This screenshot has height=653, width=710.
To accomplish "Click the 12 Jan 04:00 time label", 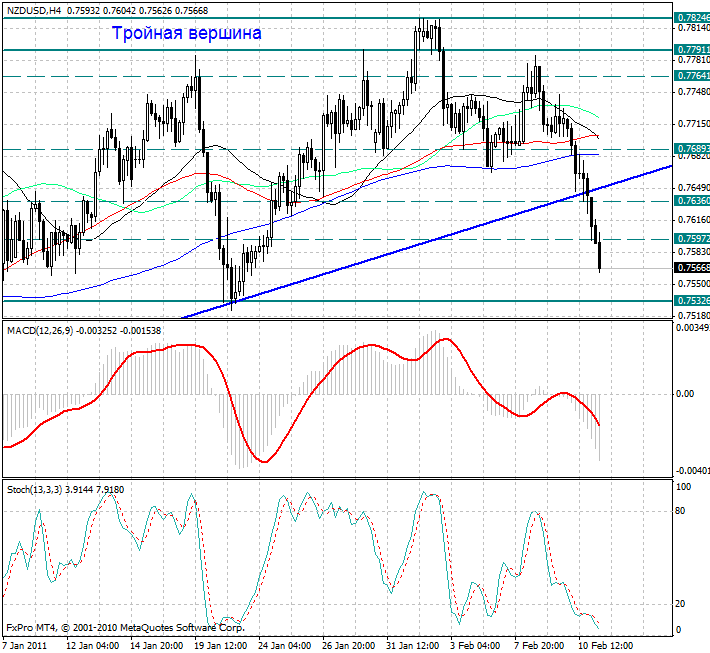I will (93, 645).
